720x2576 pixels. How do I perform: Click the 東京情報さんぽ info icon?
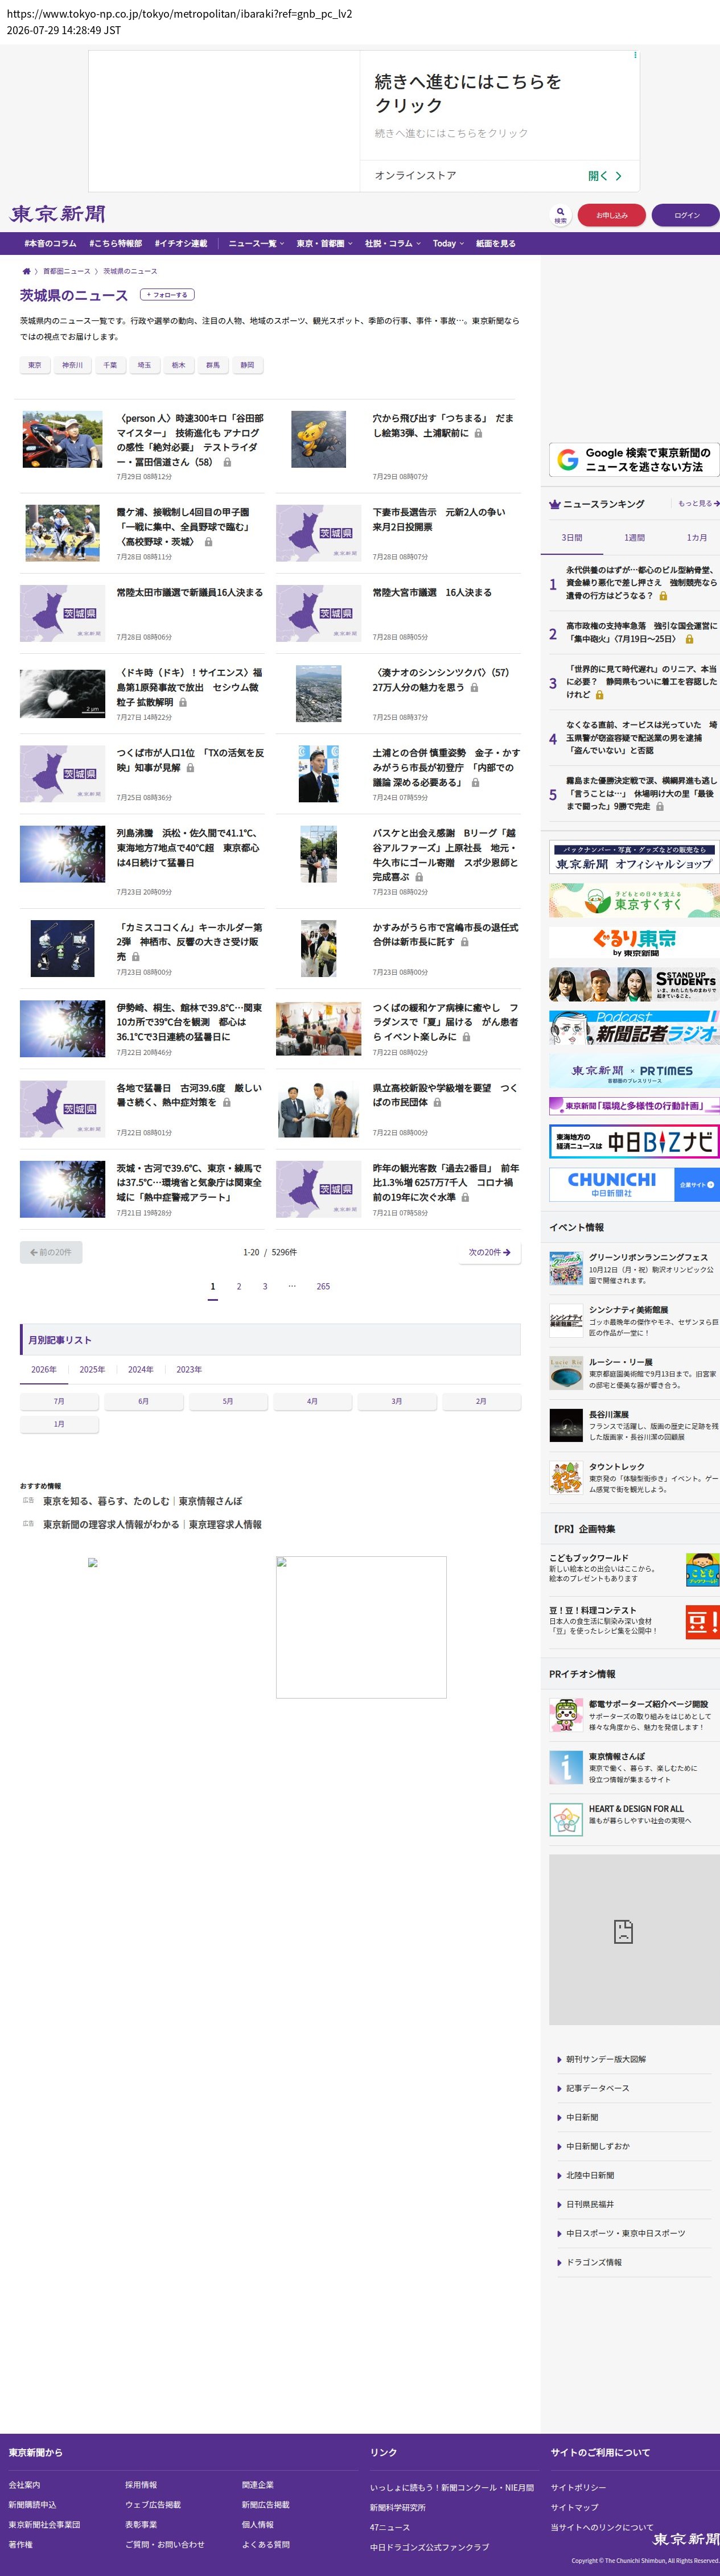coord(566,1767)
